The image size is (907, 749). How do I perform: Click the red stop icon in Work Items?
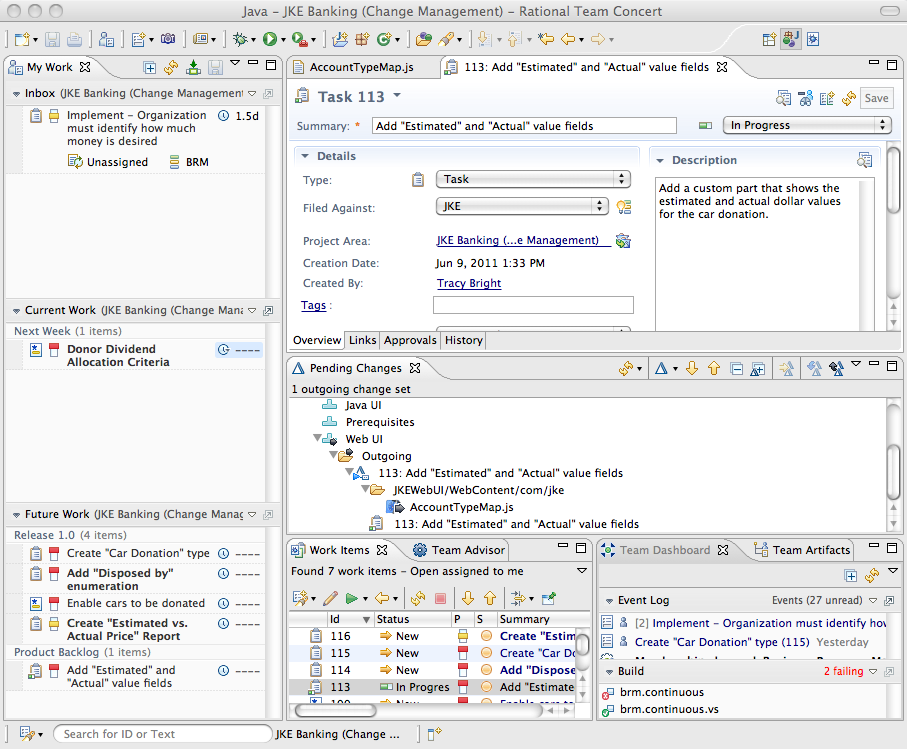click(440, 598)
